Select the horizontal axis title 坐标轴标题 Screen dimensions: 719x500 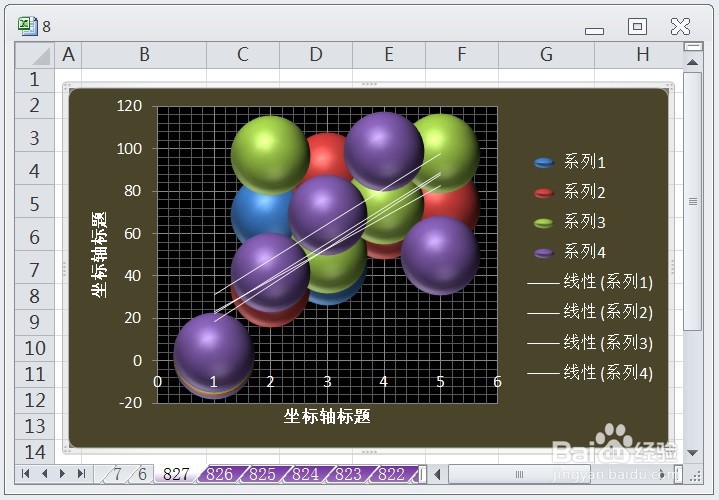327,417
